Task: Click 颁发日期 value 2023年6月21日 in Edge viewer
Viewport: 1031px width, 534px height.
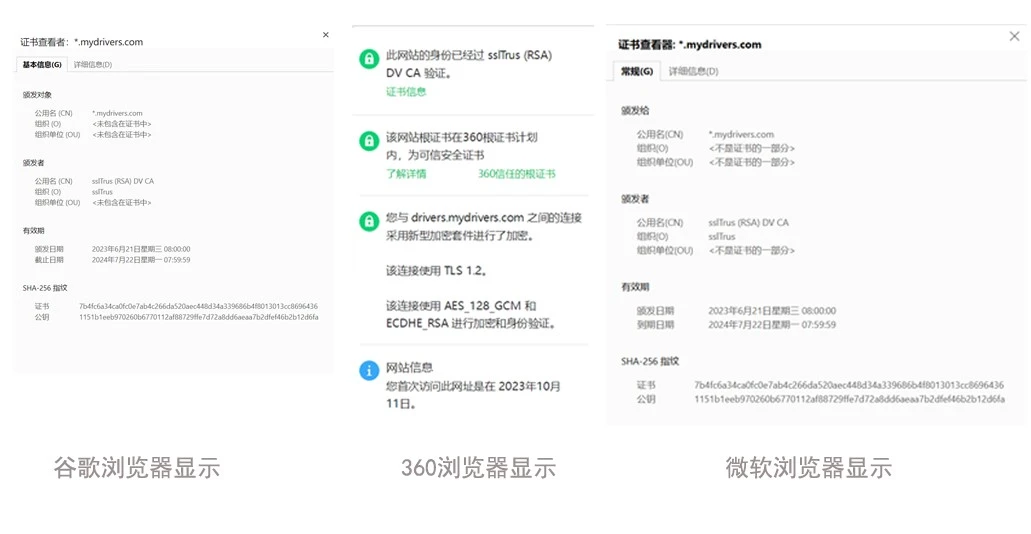Action: coord(772,310)
